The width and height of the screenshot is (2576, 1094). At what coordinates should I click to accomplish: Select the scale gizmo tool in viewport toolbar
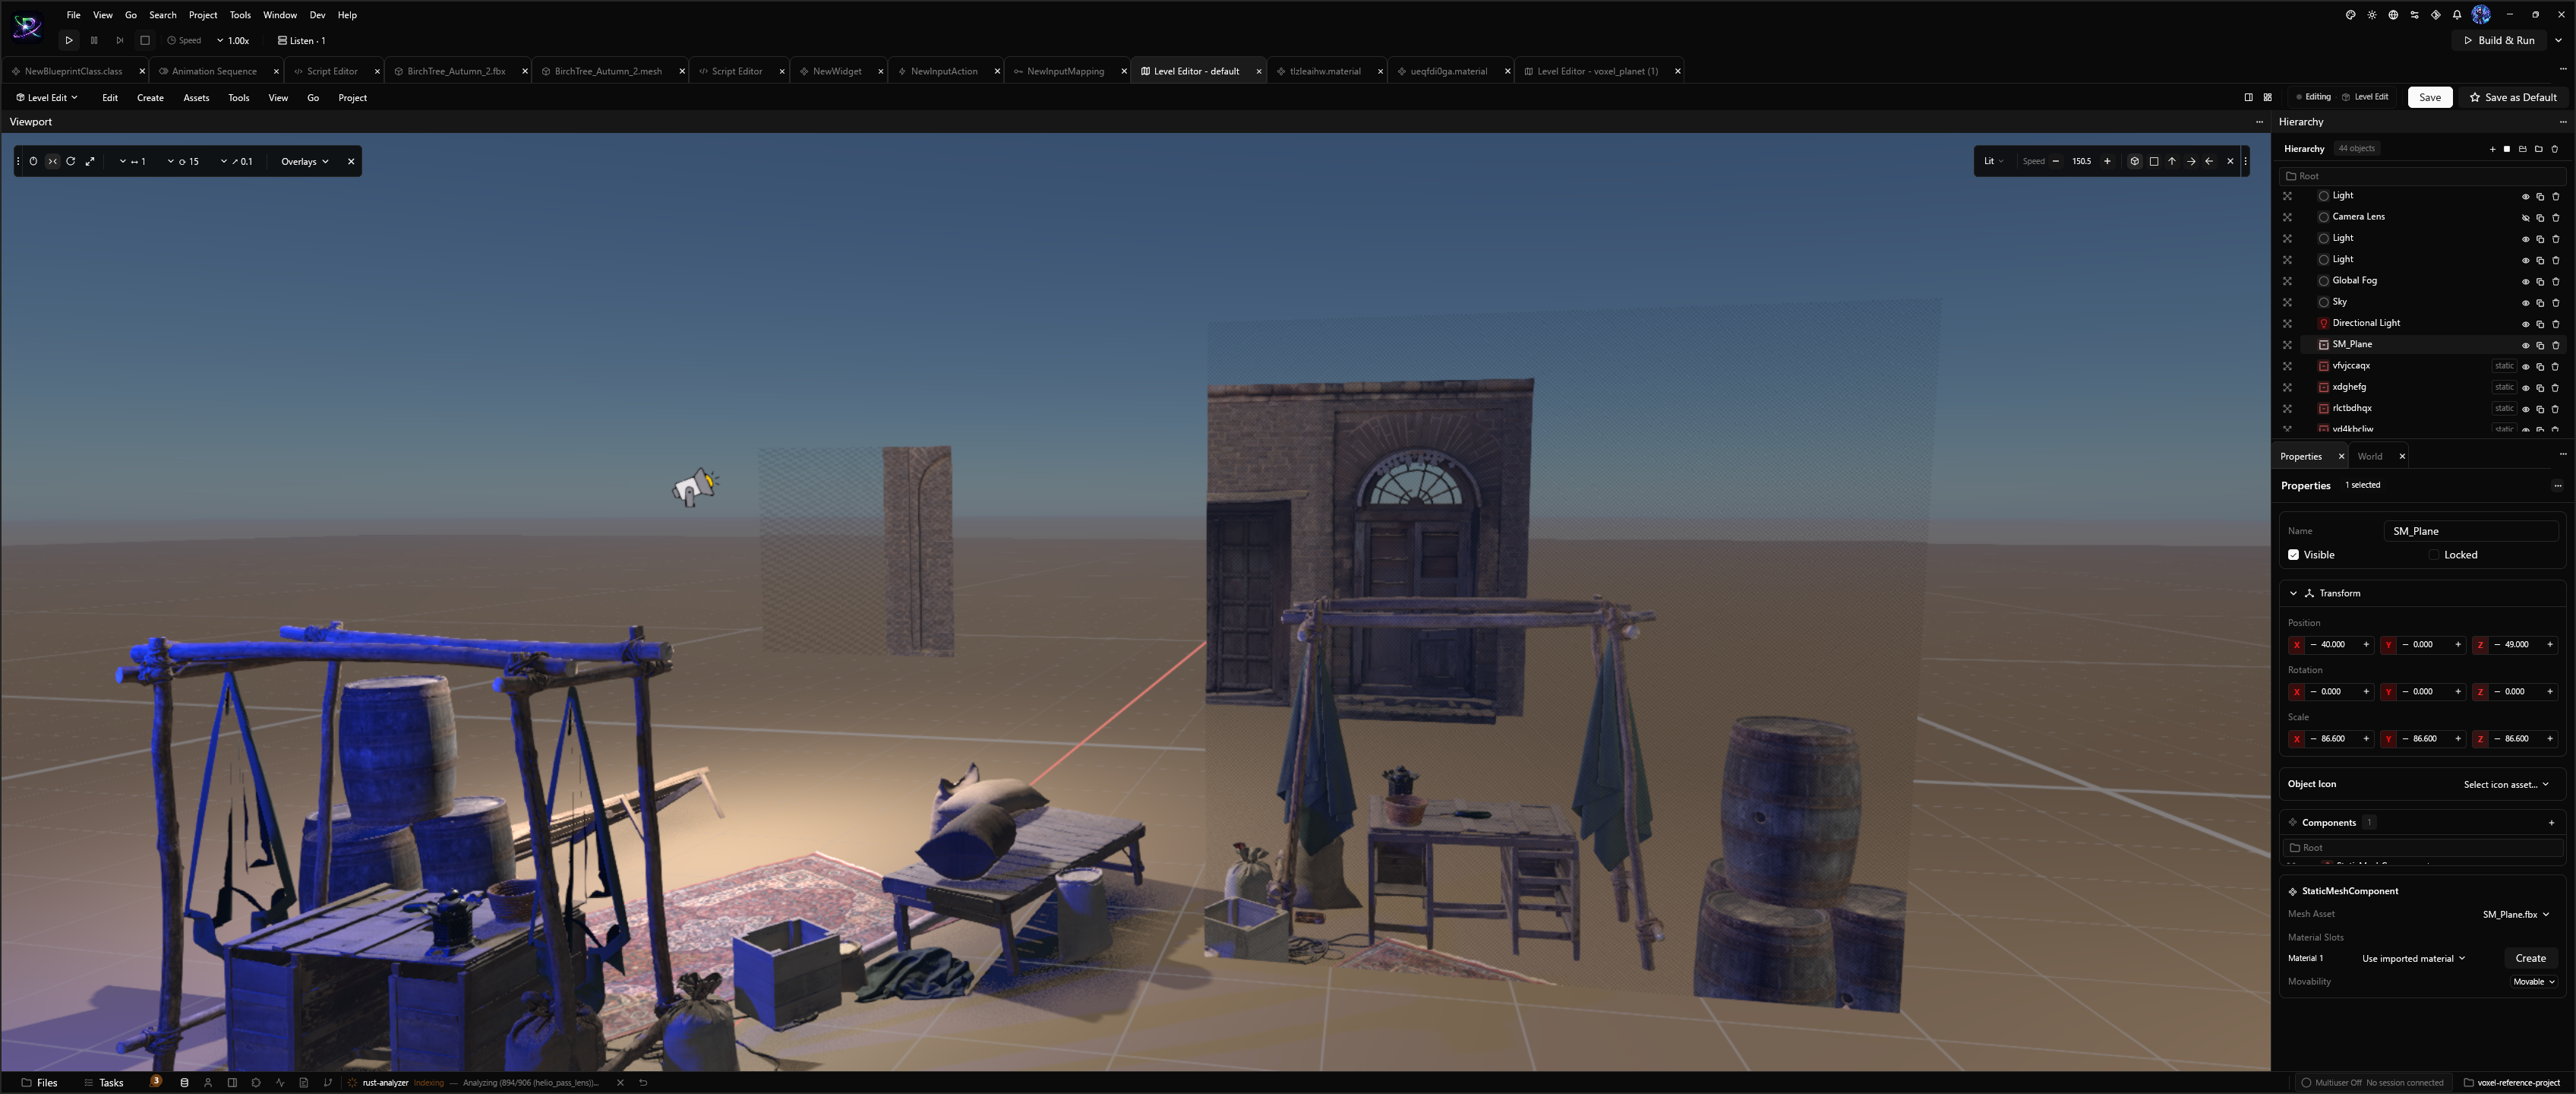pos(90,161)
